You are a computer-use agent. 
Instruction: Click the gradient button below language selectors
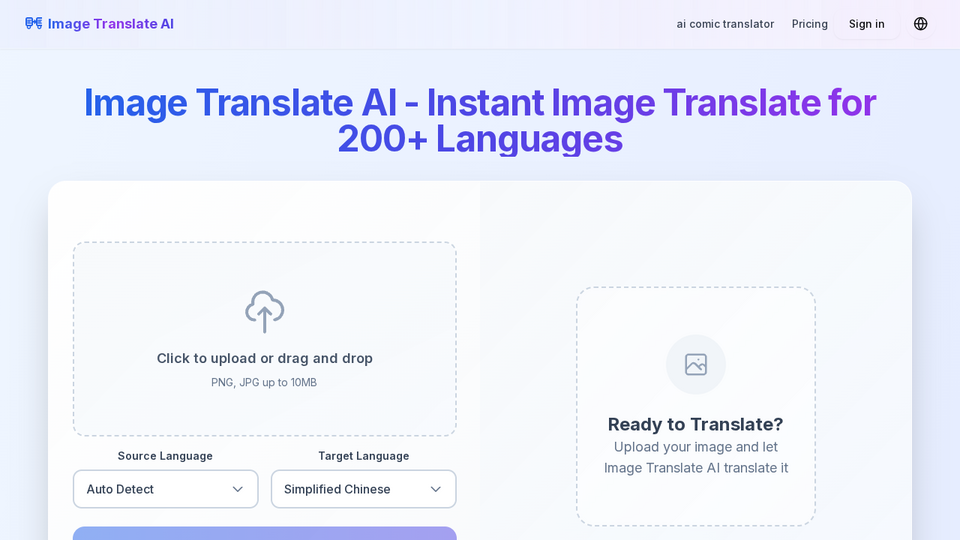(264, 533)
